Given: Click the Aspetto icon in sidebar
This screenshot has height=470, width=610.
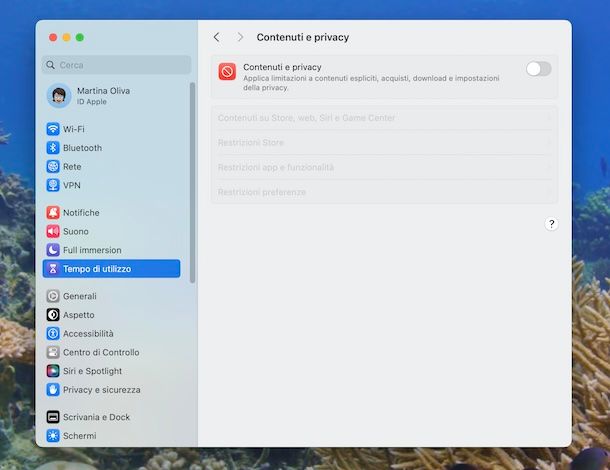Looking at the screenshot, I should coord(53,315).
